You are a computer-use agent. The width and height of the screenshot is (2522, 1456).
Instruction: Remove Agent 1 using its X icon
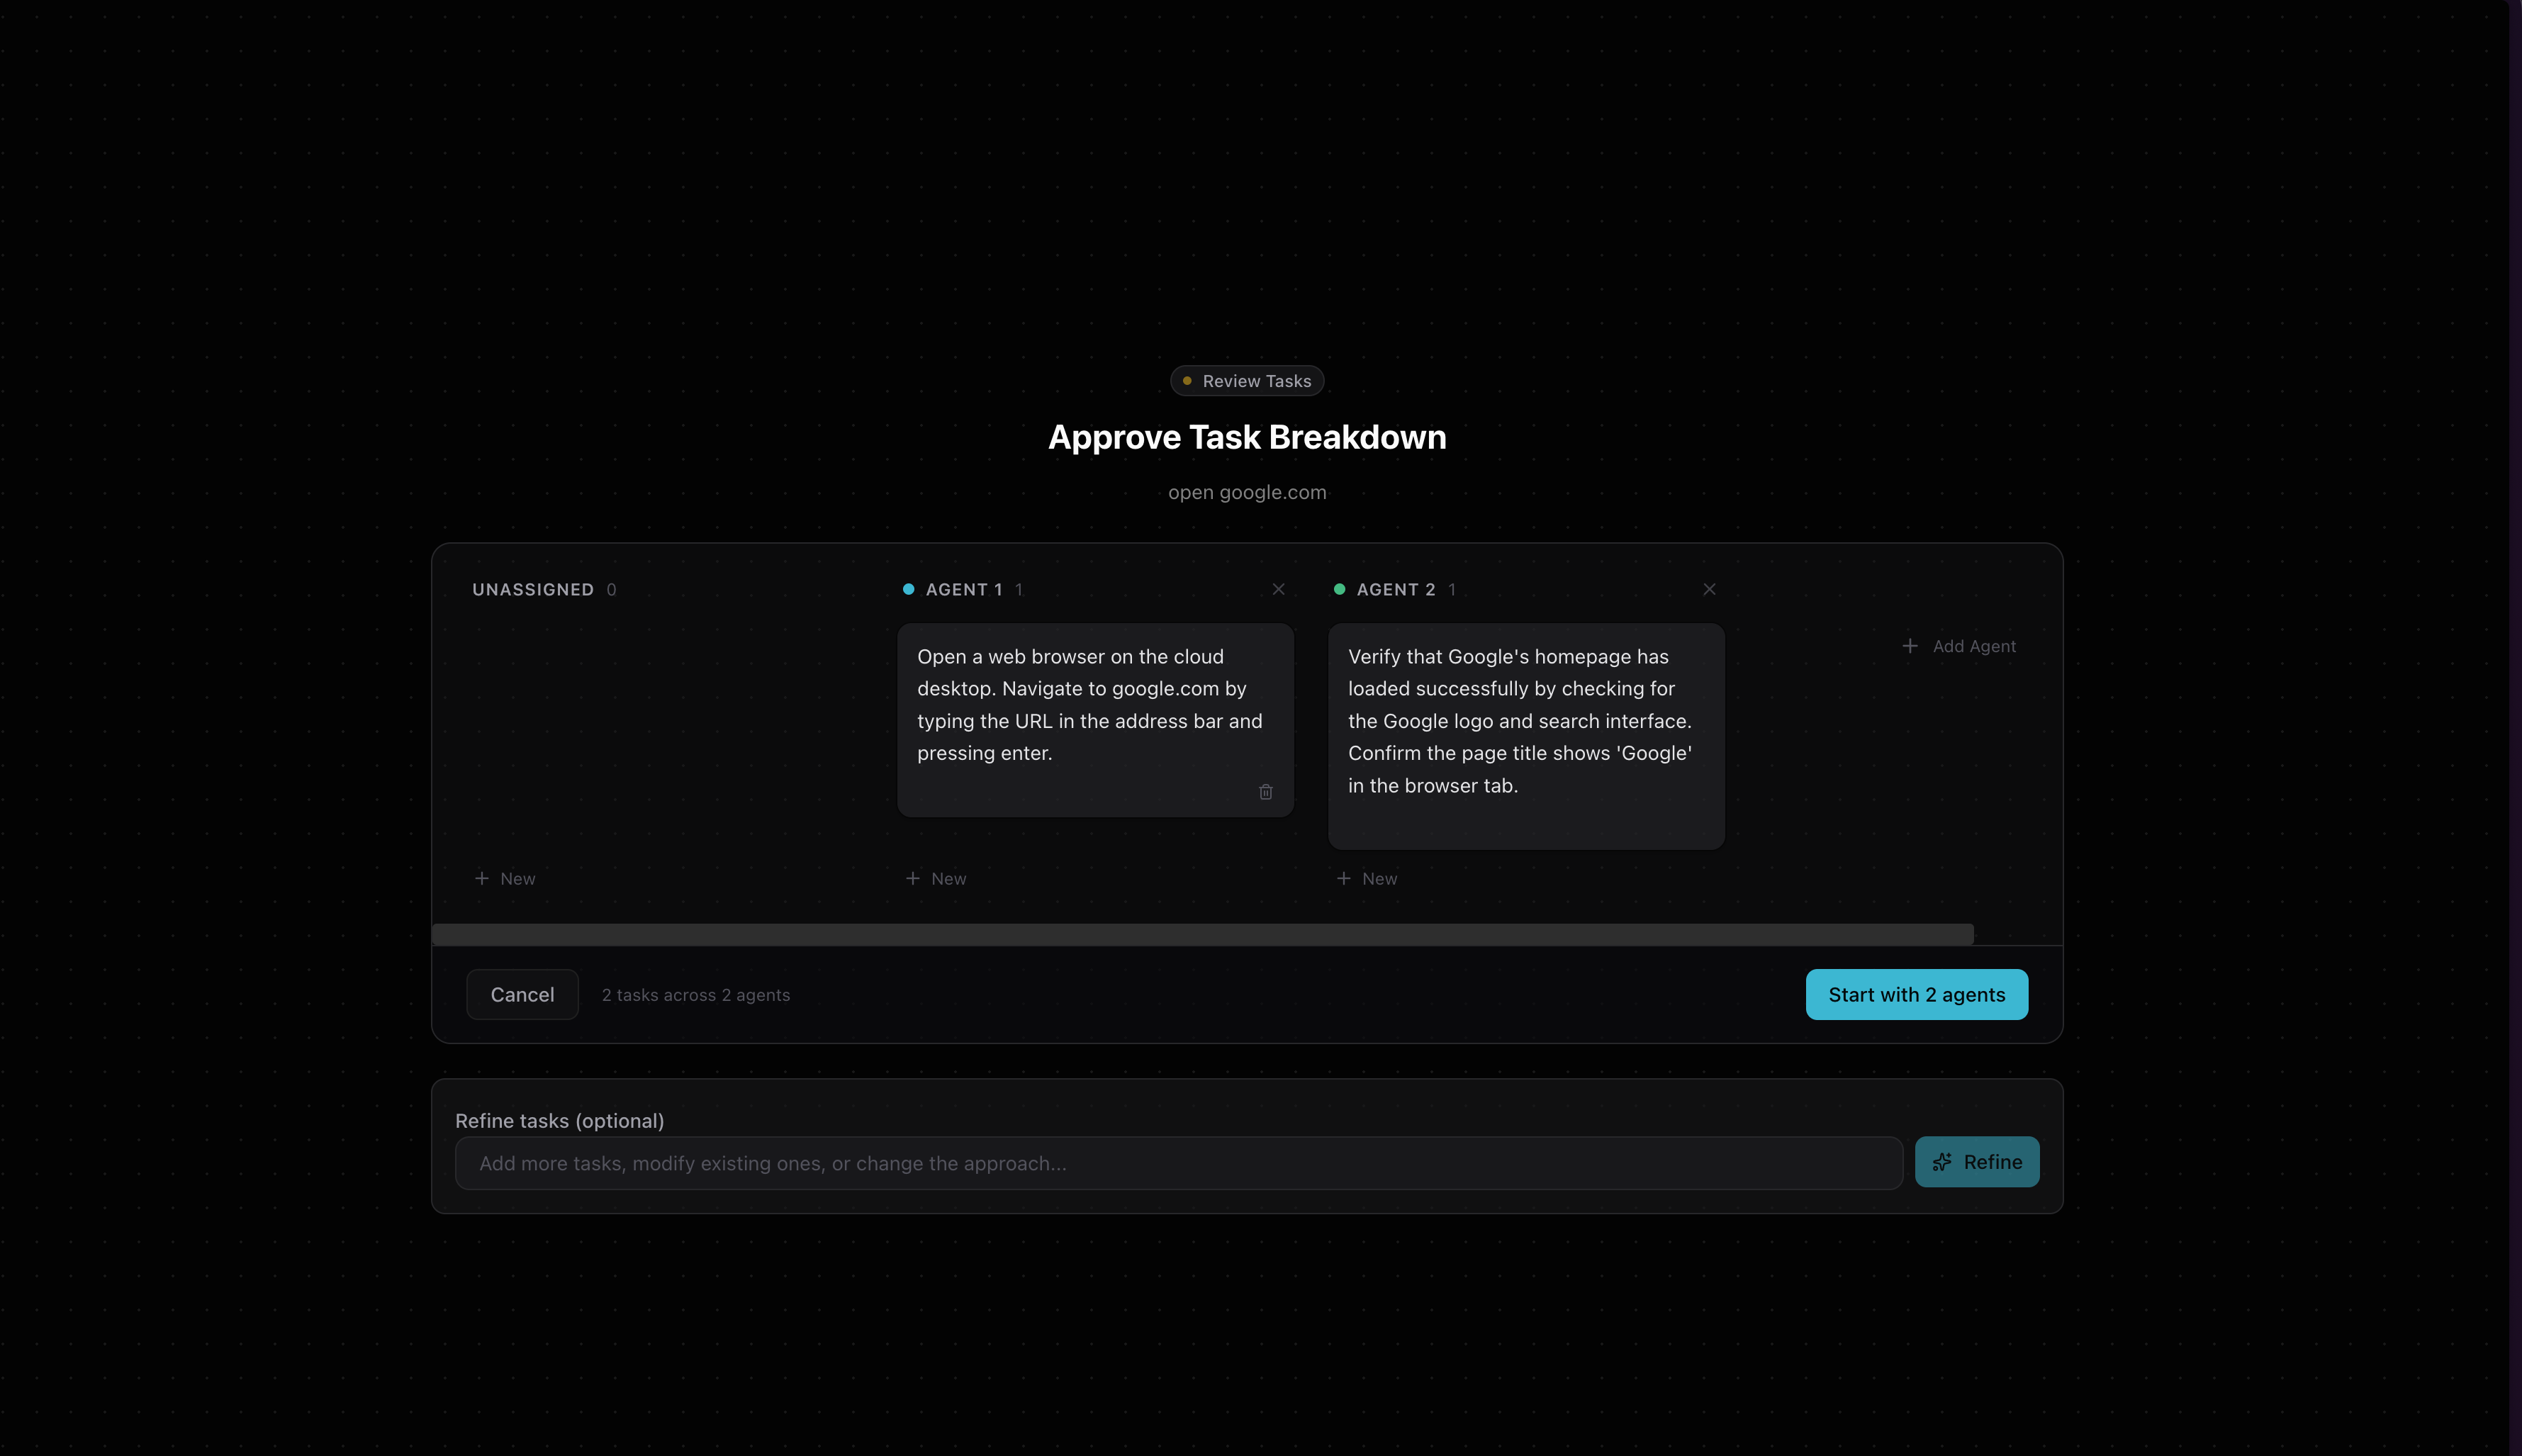pyautogui.click(x=1278, y=589)
